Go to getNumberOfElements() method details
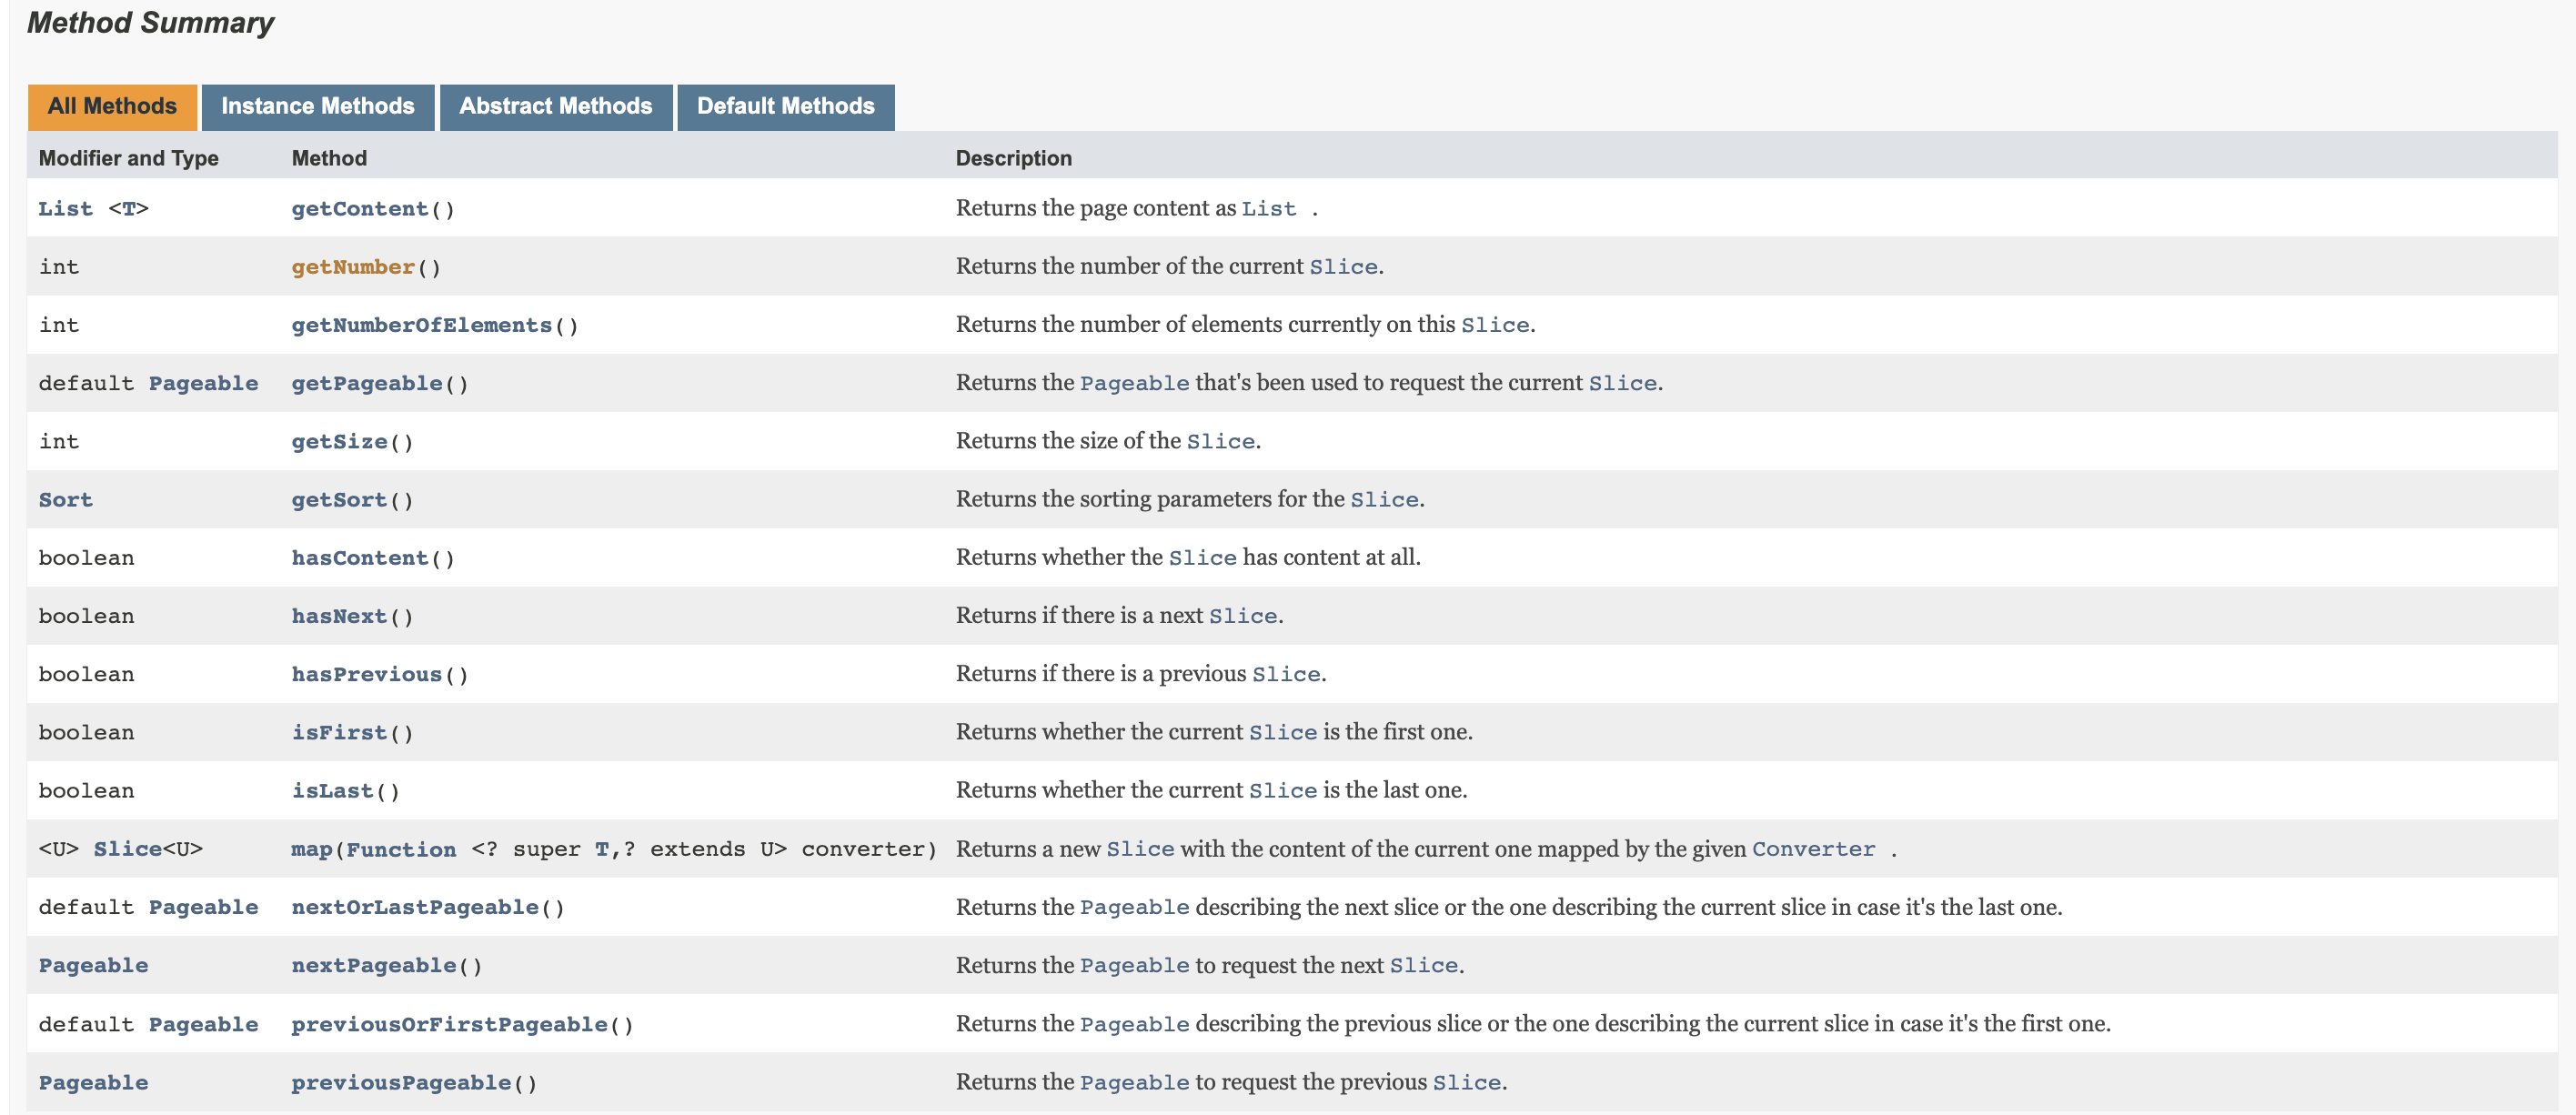The height and width of the screenshot is (1115, 2576). 421,325
